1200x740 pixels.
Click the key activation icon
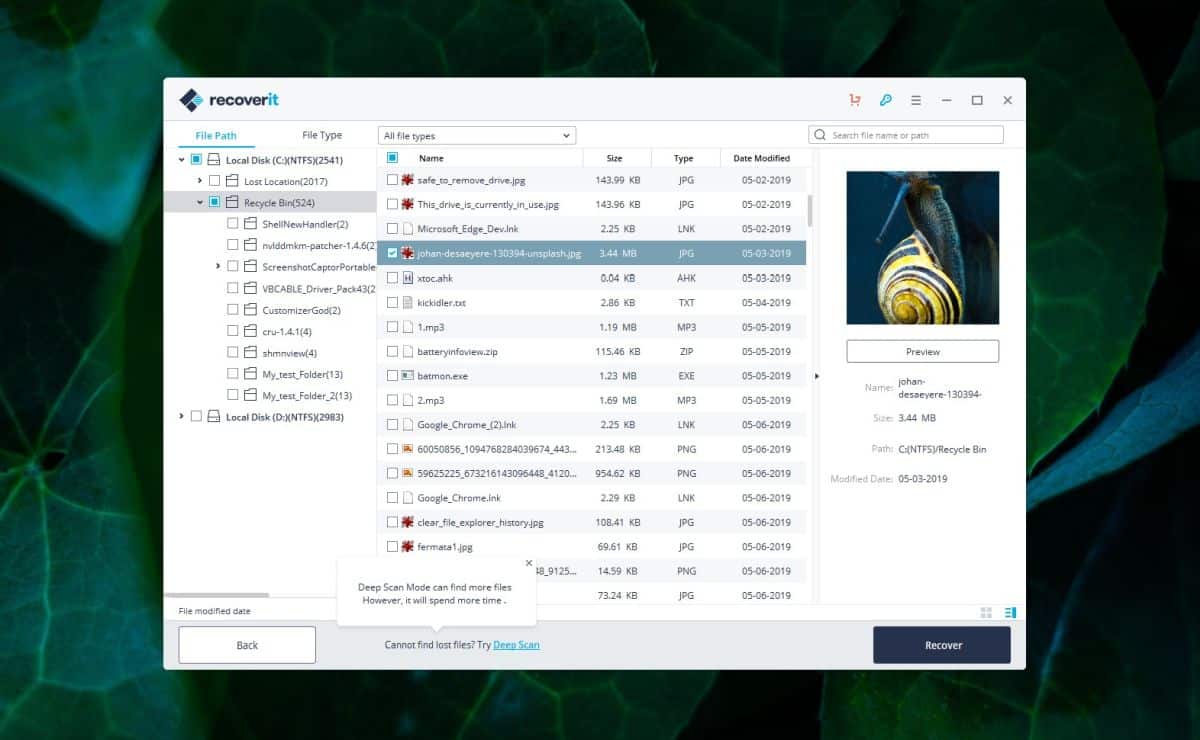click(885, 100)
